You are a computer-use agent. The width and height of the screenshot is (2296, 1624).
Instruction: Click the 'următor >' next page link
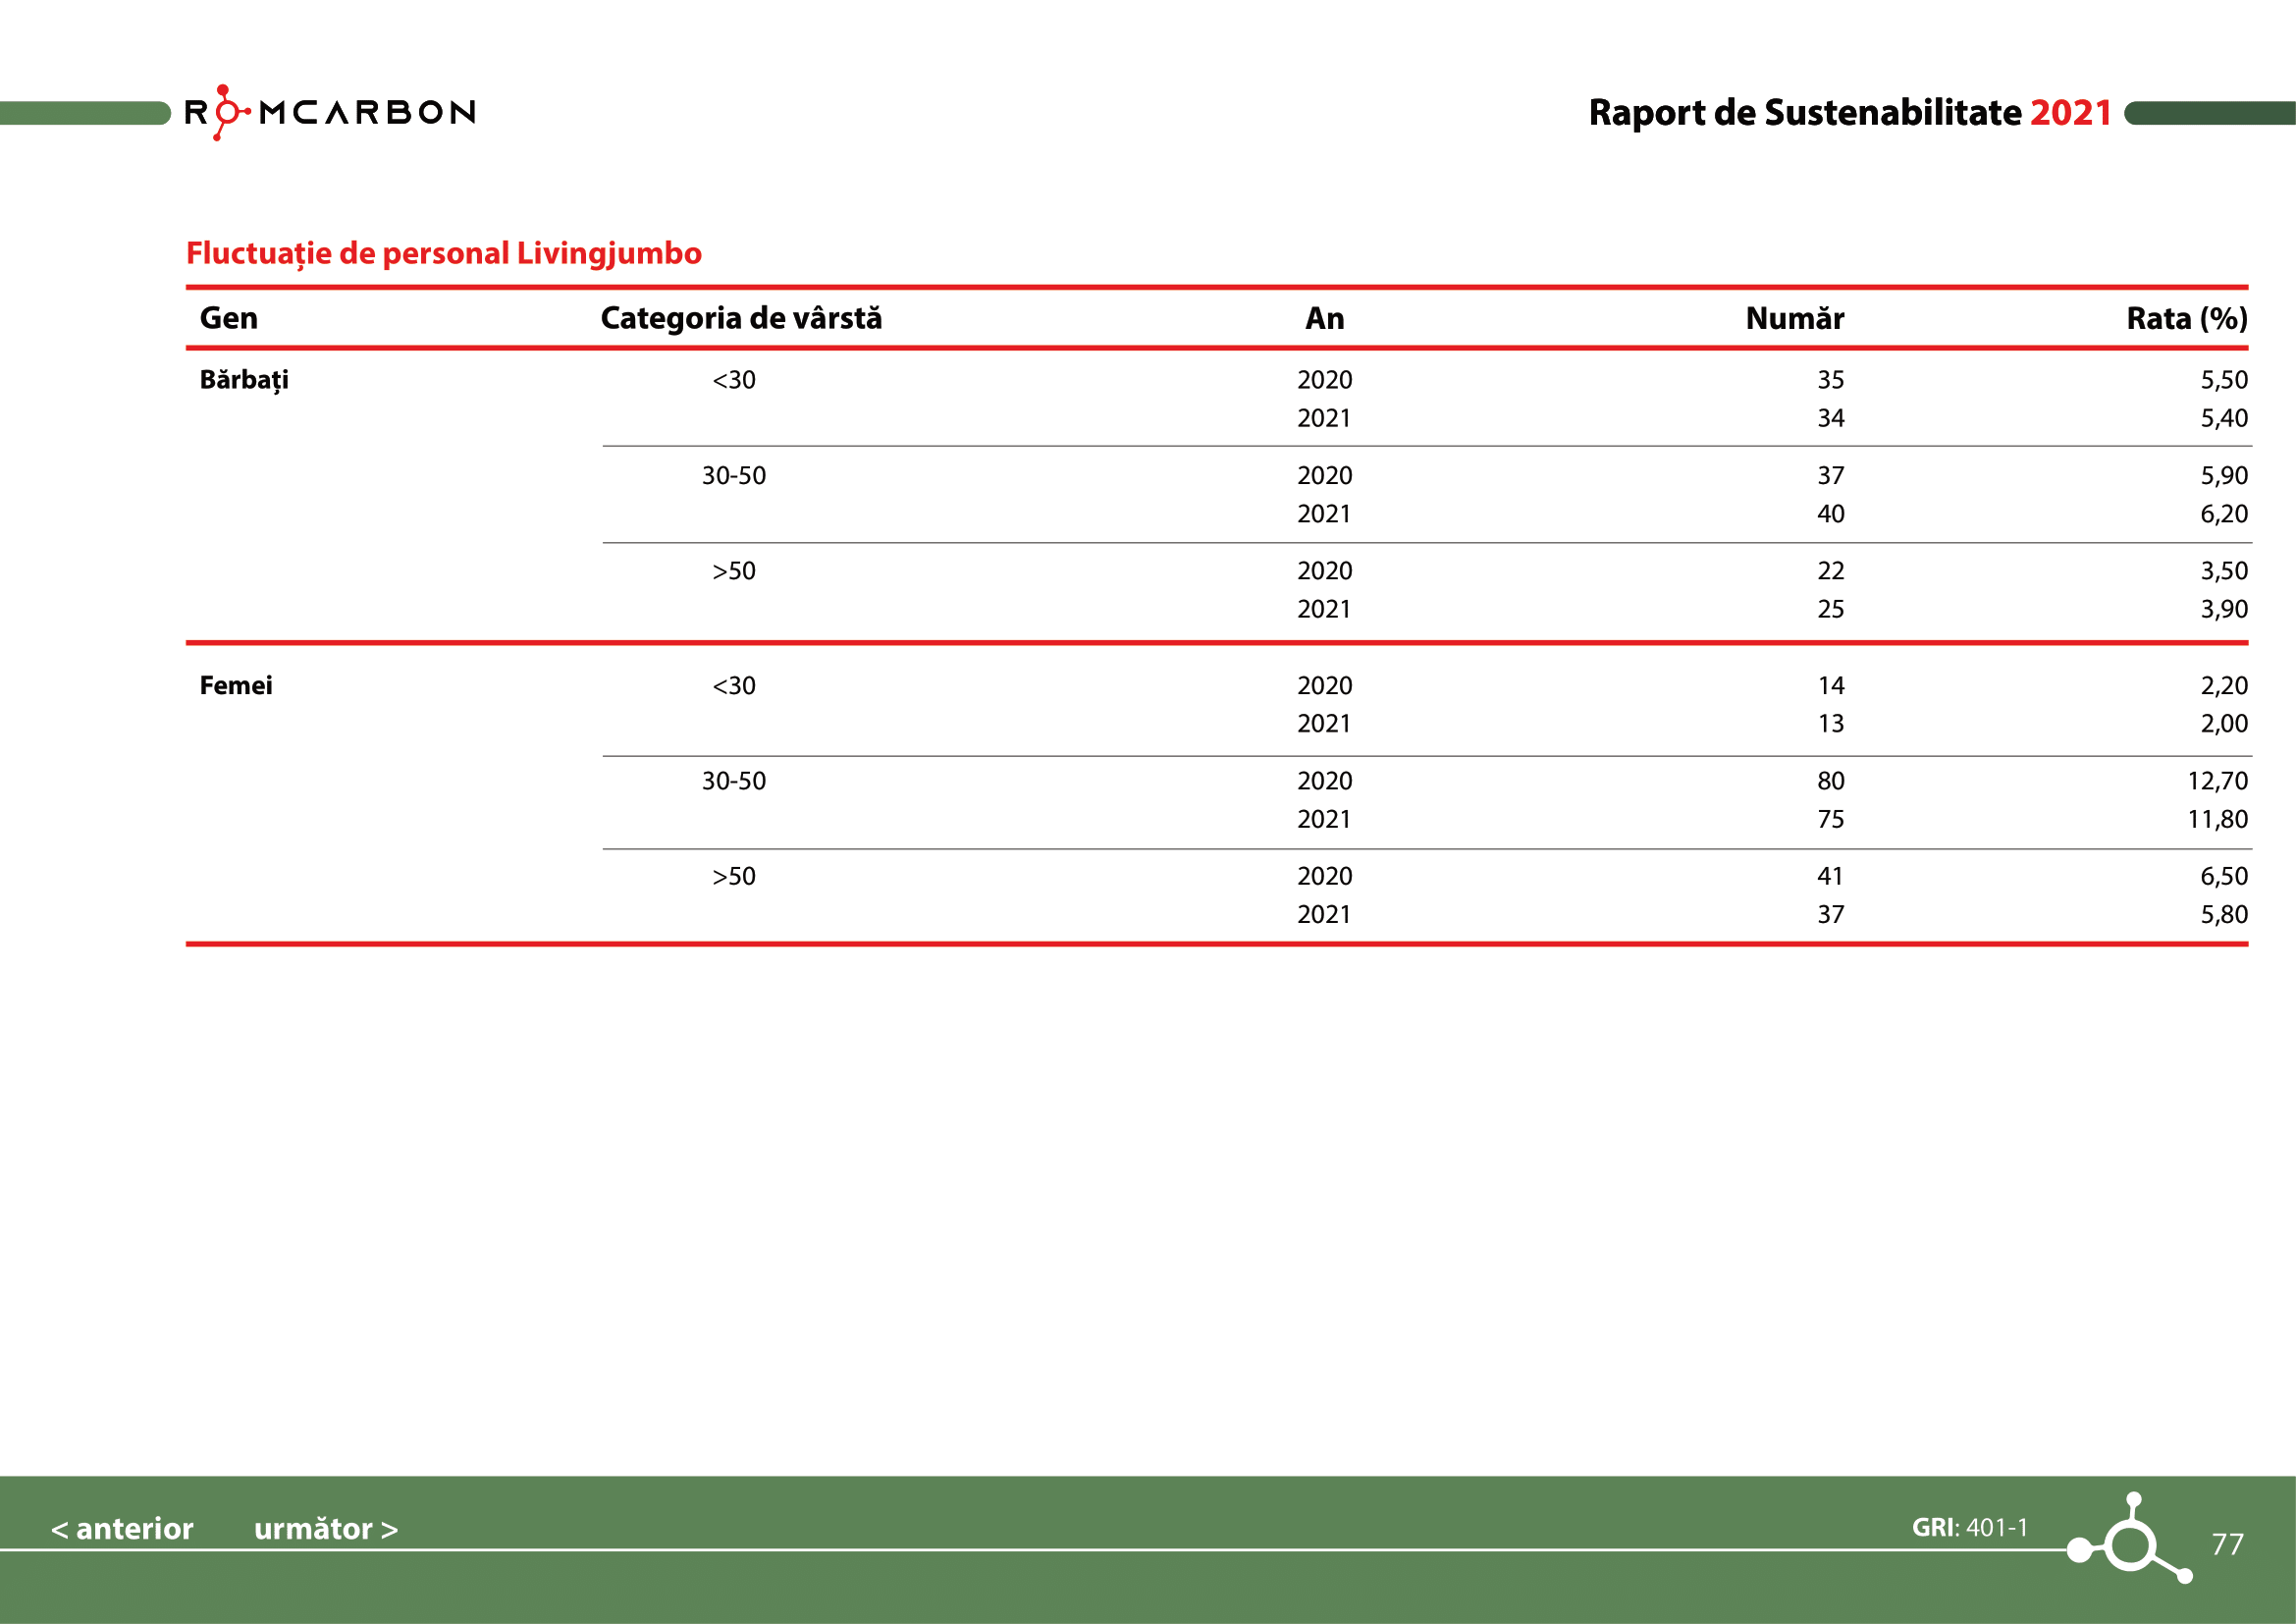pos(326,1528)
